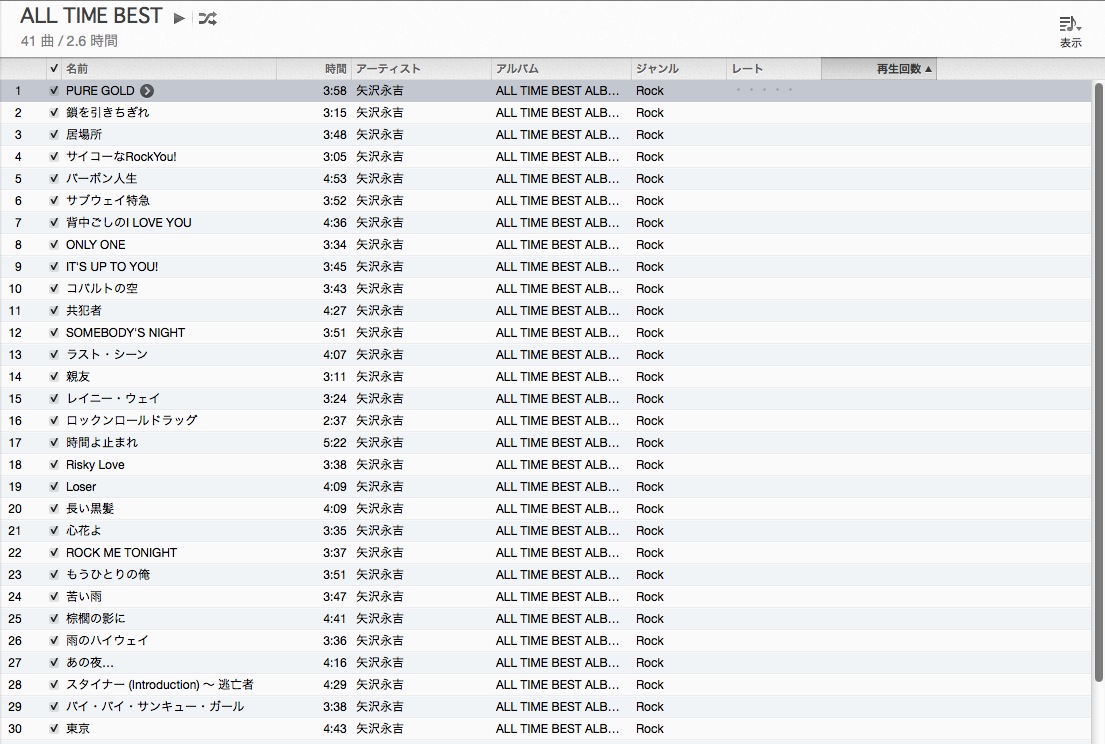Toggle checkbox for サイコーなRockYou!

point(54,156)
